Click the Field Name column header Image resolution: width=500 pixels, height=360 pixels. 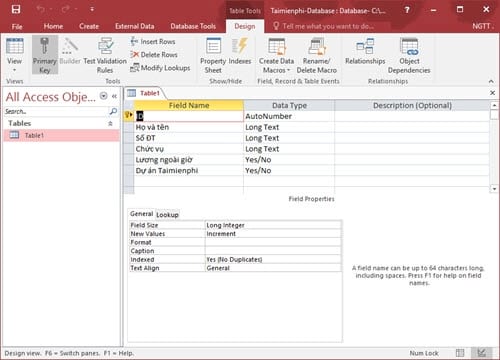[x=189, y=105]
